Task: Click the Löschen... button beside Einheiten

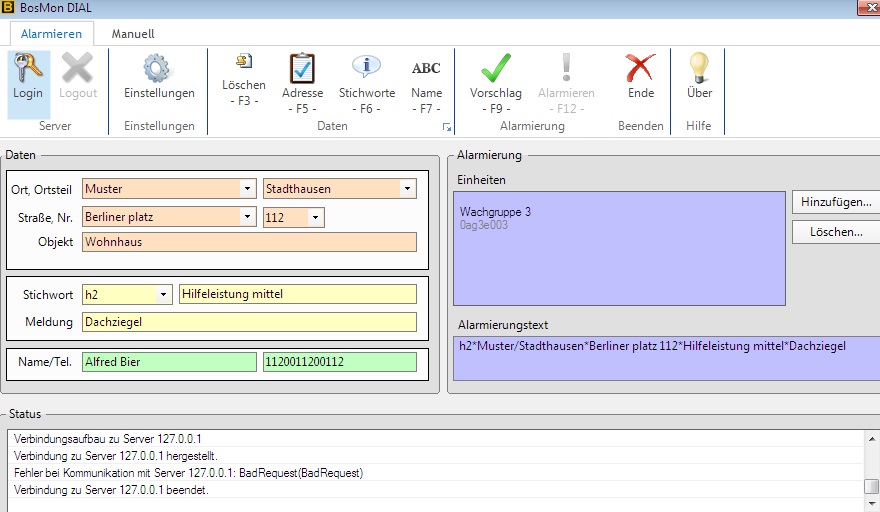Action: click(x=835, y=232)
